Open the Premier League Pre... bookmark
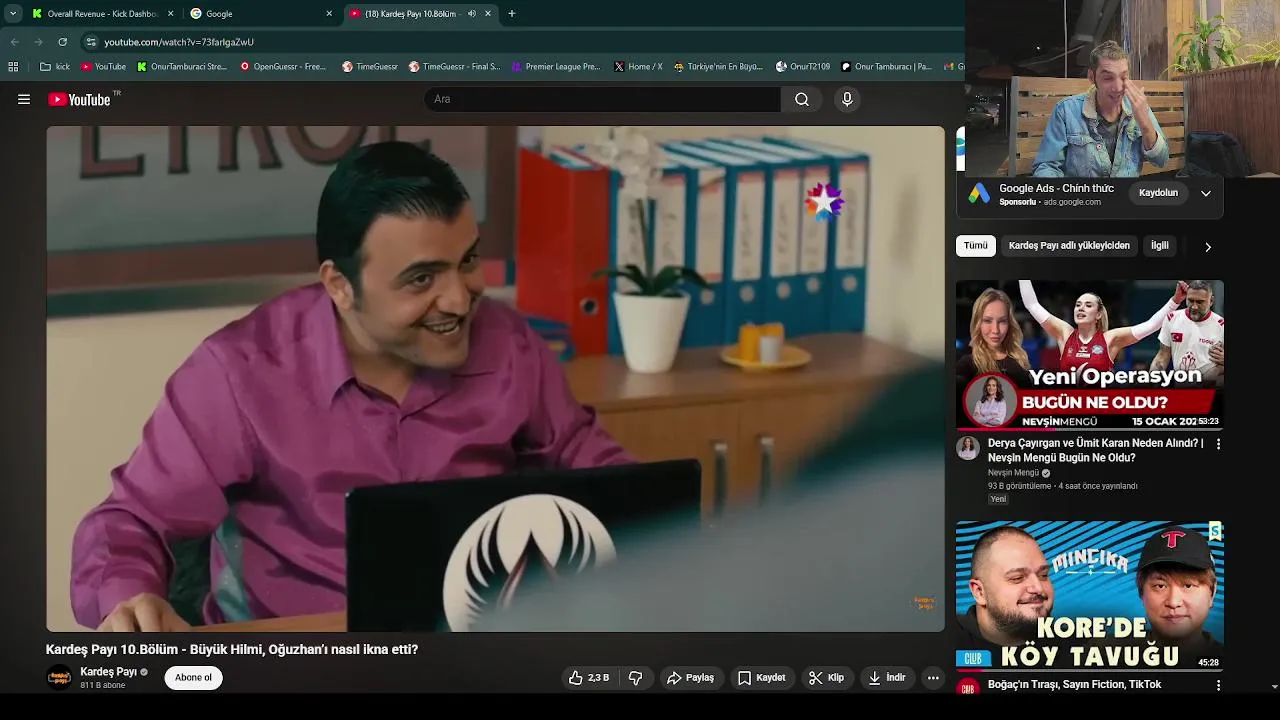This screenshot has width=1280, height=720. [x=556, y=67]
